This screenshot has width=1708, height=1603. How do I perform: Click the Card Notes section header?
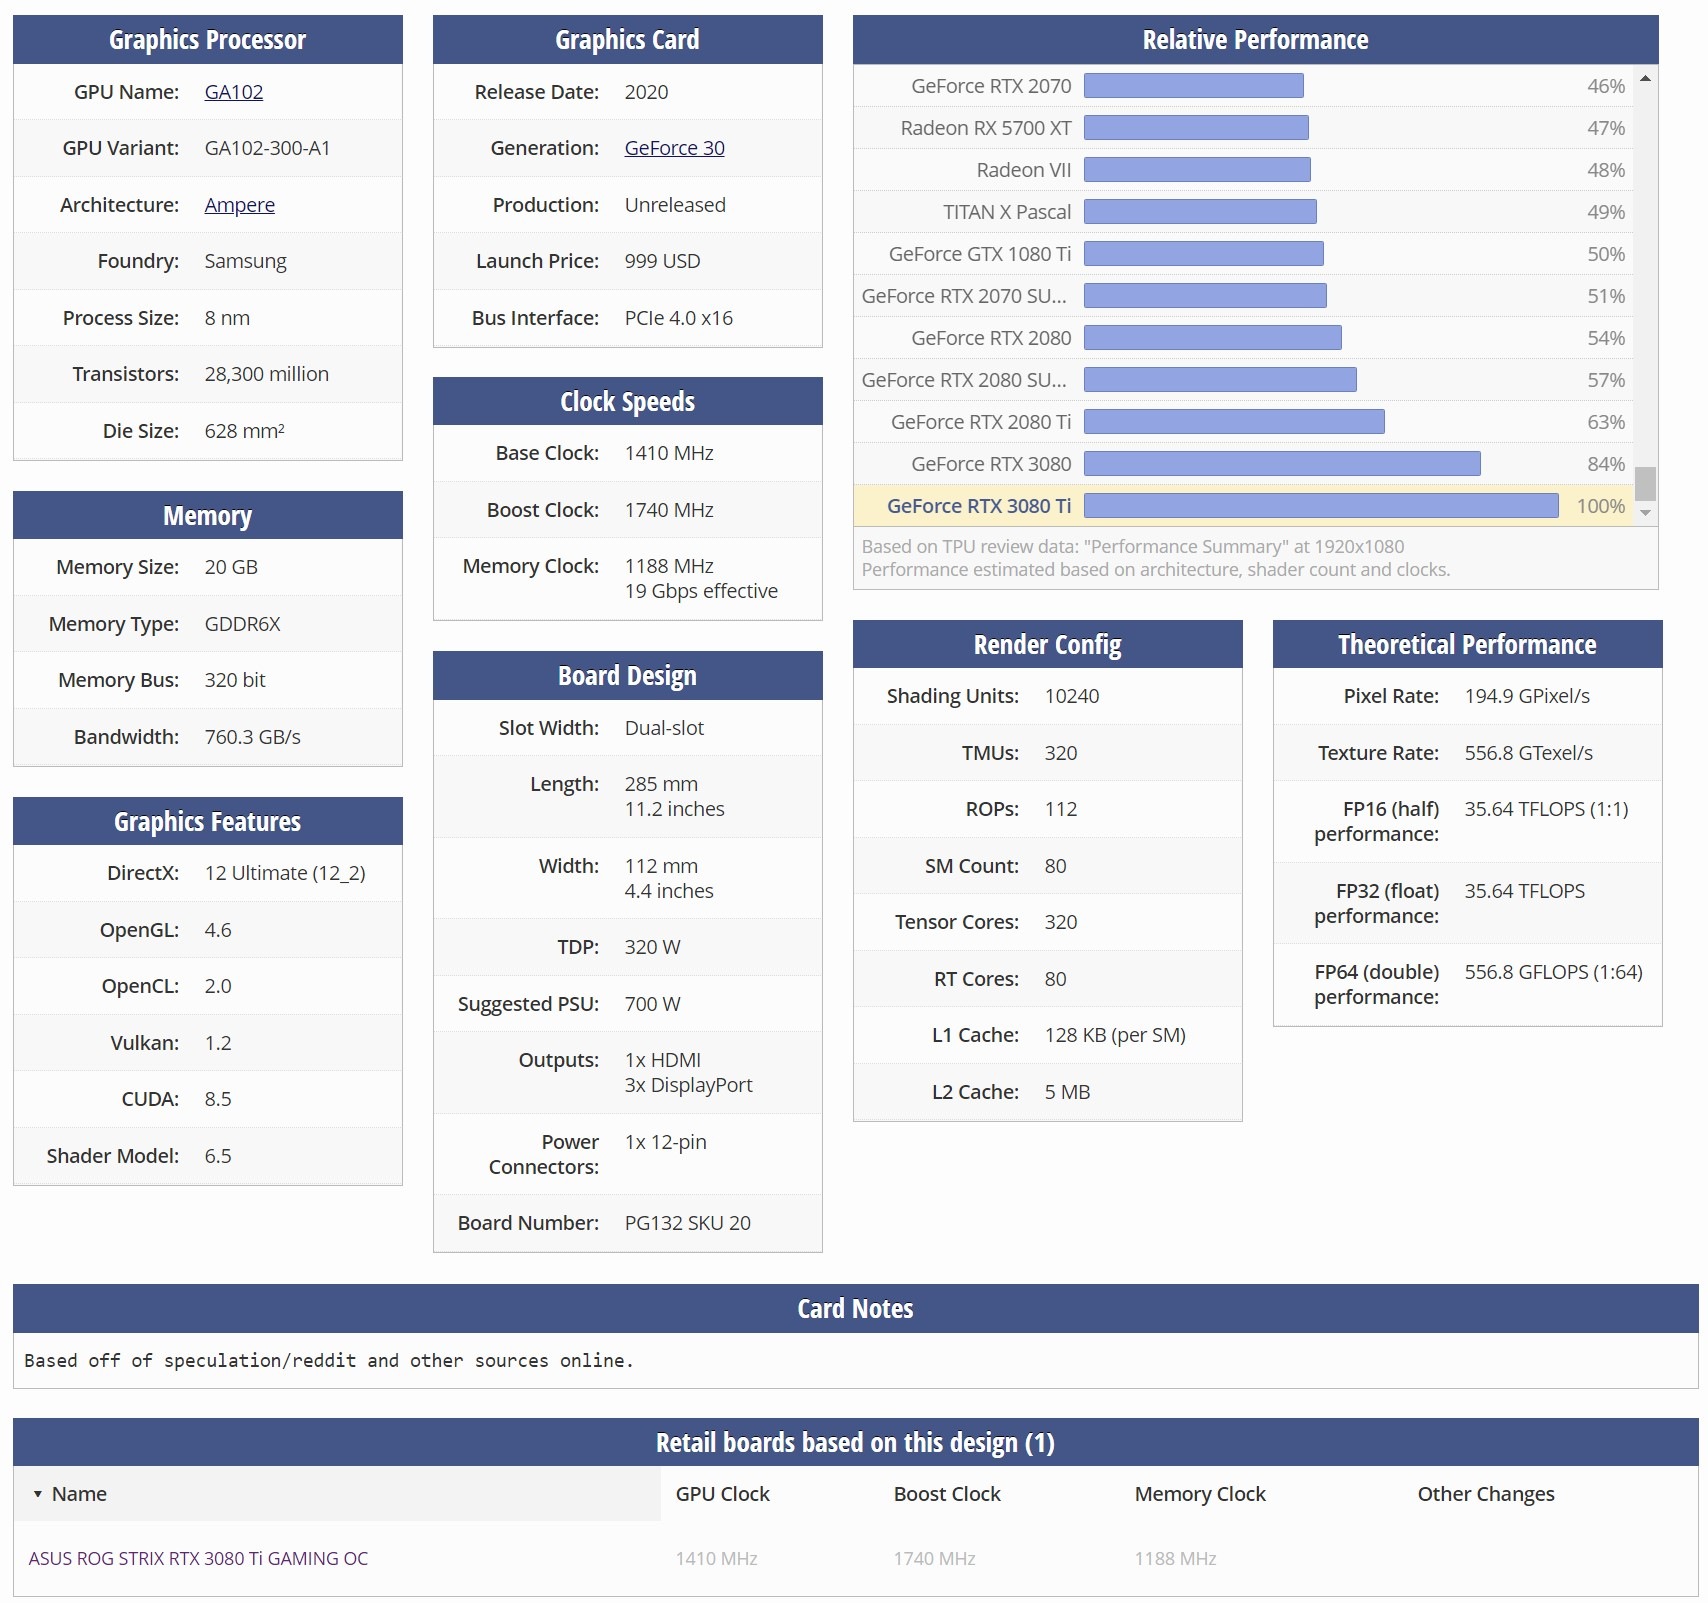tap(855, 1309)
